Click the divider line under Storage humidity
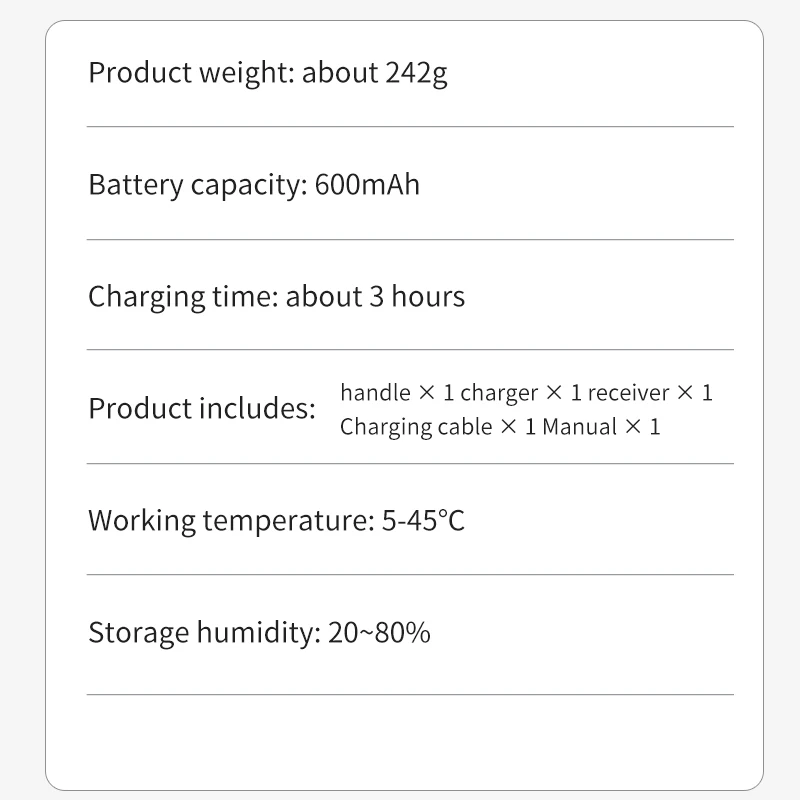Viewport: 800px width, 800px height. click(x=410, y=694)
